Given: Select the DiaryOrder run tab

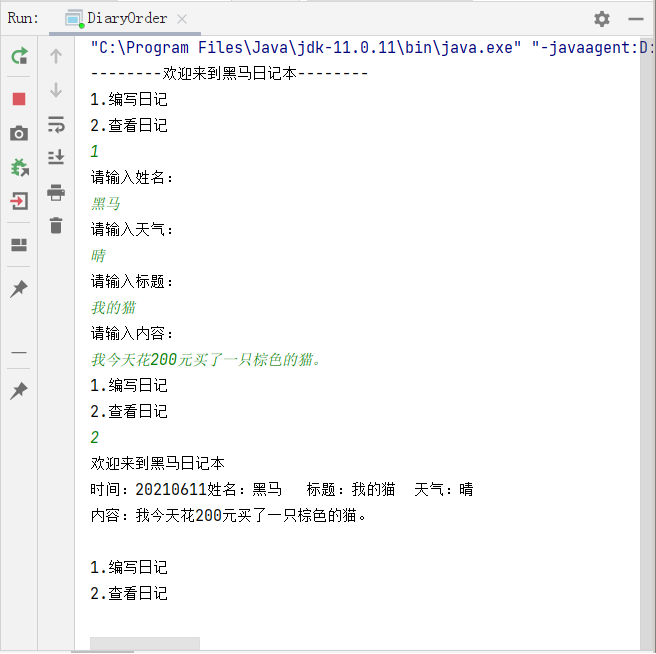Looking at the screenshot, I should point(114,18).
